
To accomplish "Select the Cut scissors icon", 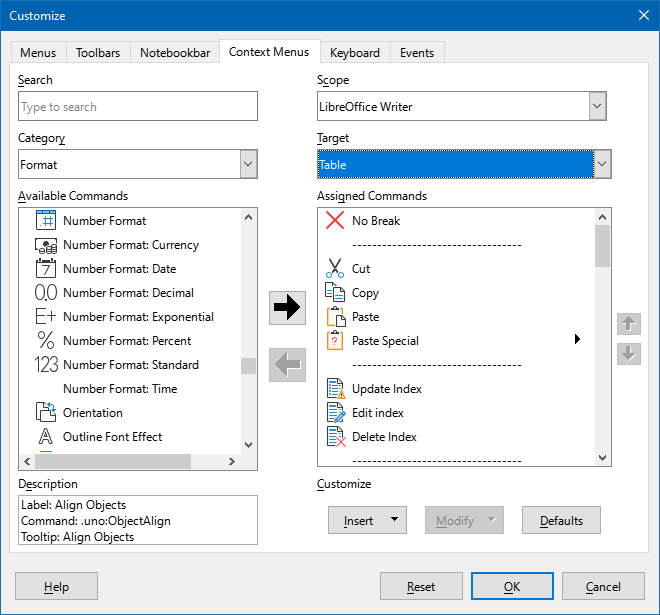I will click(335, 269).
